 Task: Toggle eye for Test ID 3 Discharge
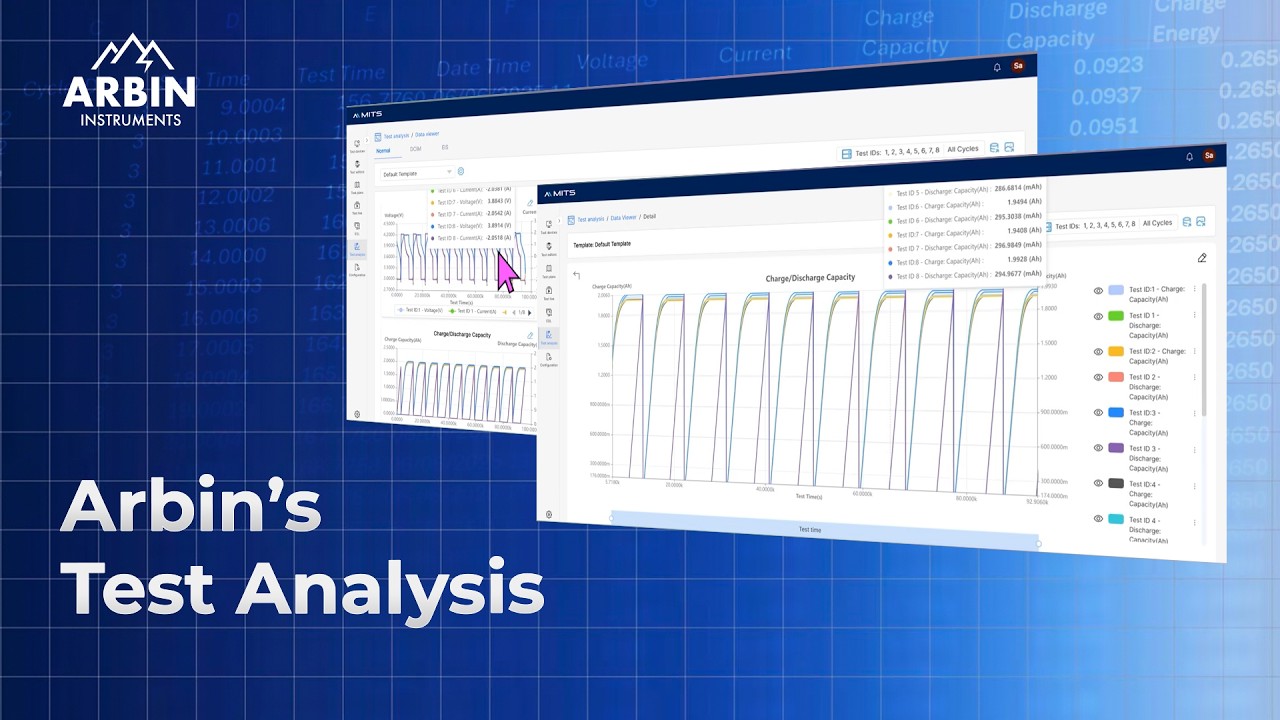[x=1098, y=448]
